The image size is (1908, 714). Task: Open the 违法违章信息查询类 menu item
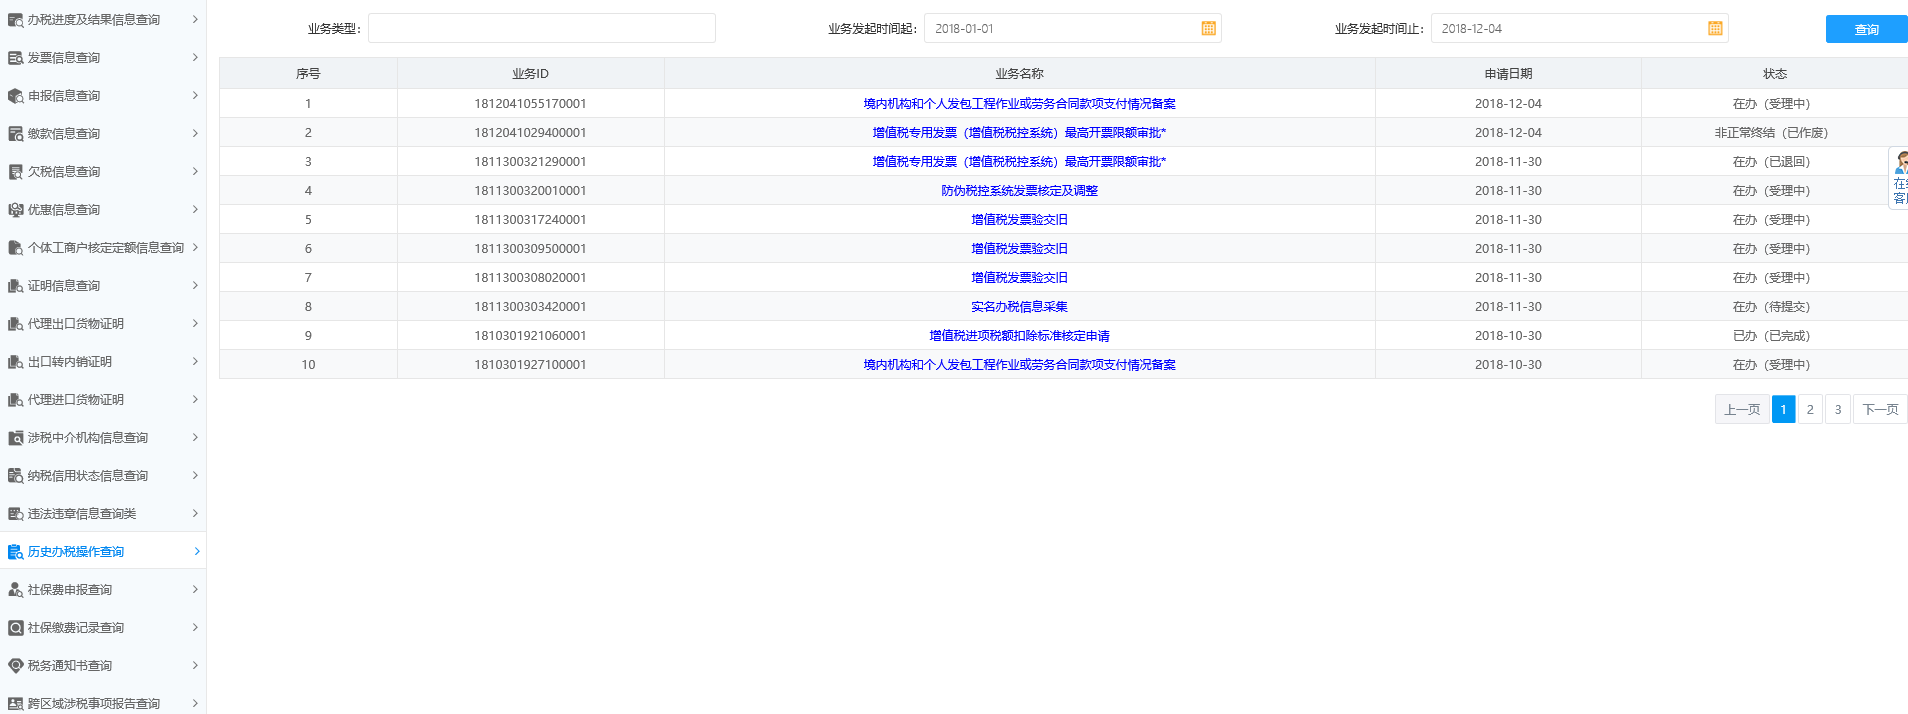(103, 514)
